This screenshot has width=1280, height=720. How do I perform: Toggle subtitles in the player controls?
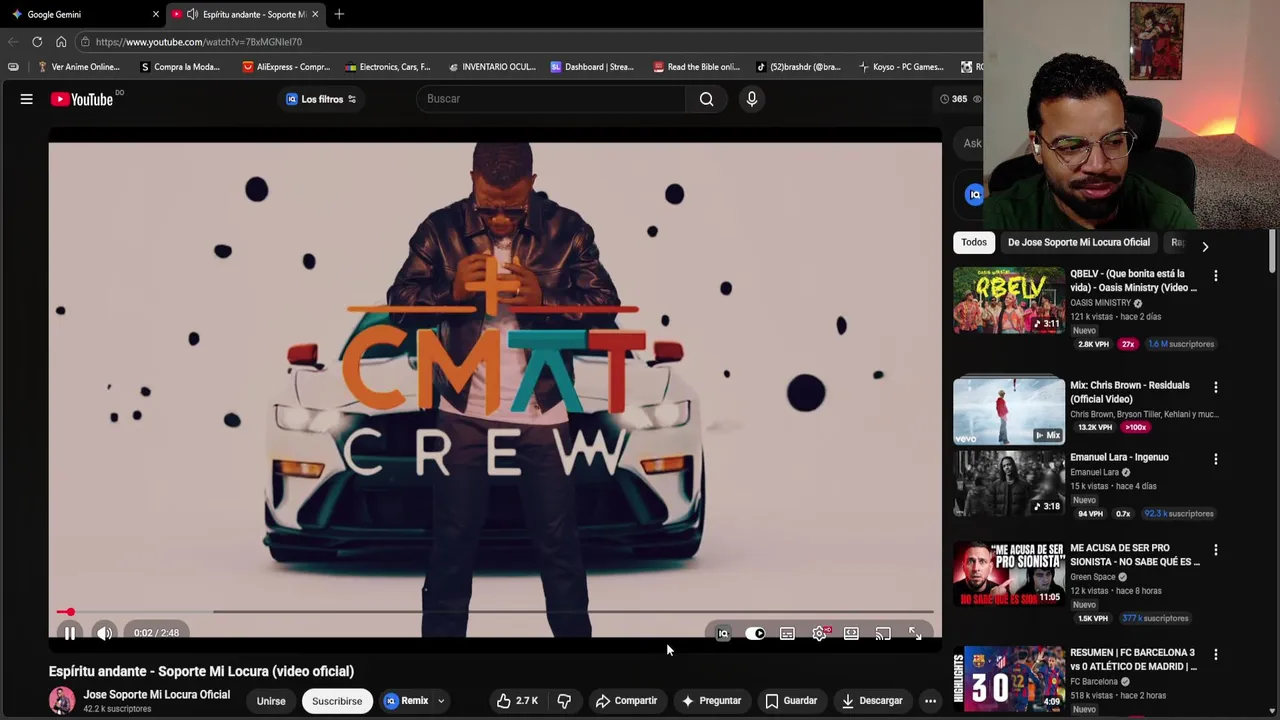pos(787,634)
